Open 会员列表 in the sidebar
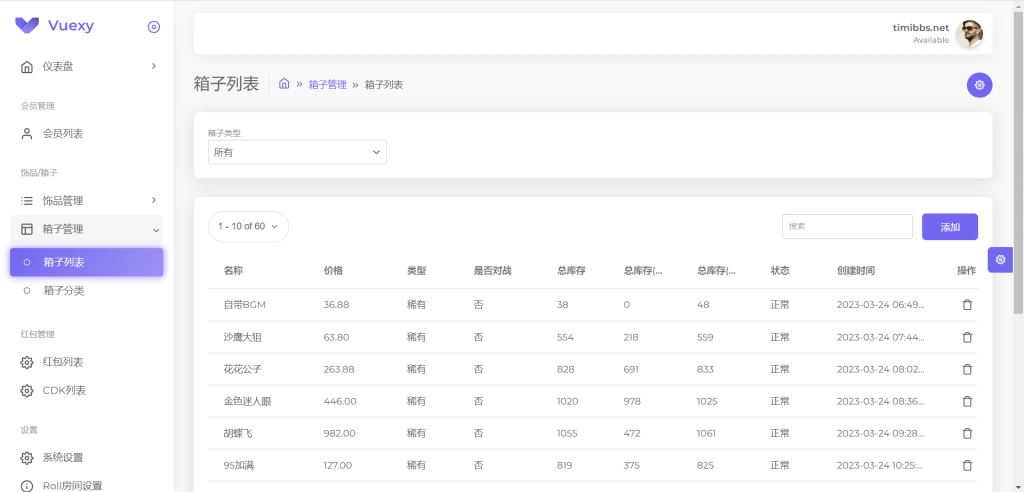Screen dimensions: 1024x492 87,134
